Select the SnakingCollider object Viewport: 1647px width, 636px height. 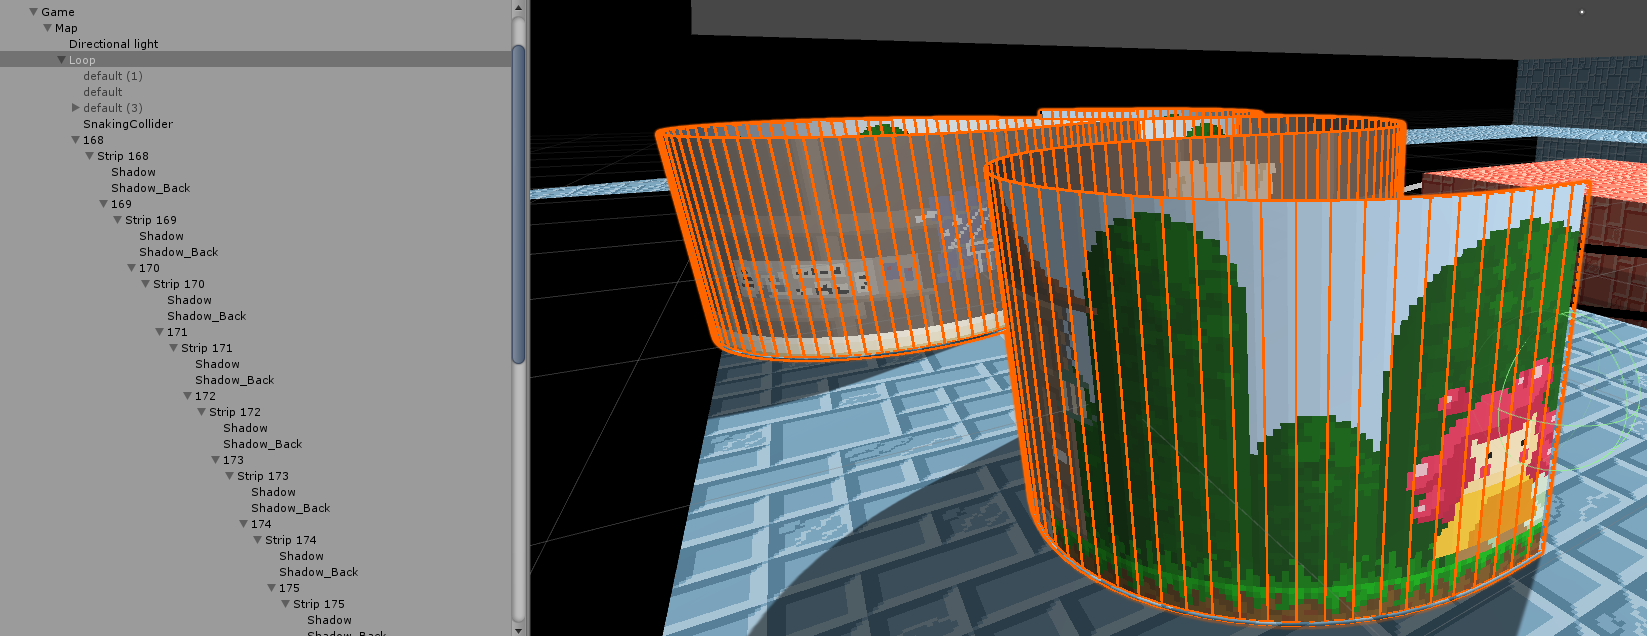pyautogui.click(x=128, y=124)
